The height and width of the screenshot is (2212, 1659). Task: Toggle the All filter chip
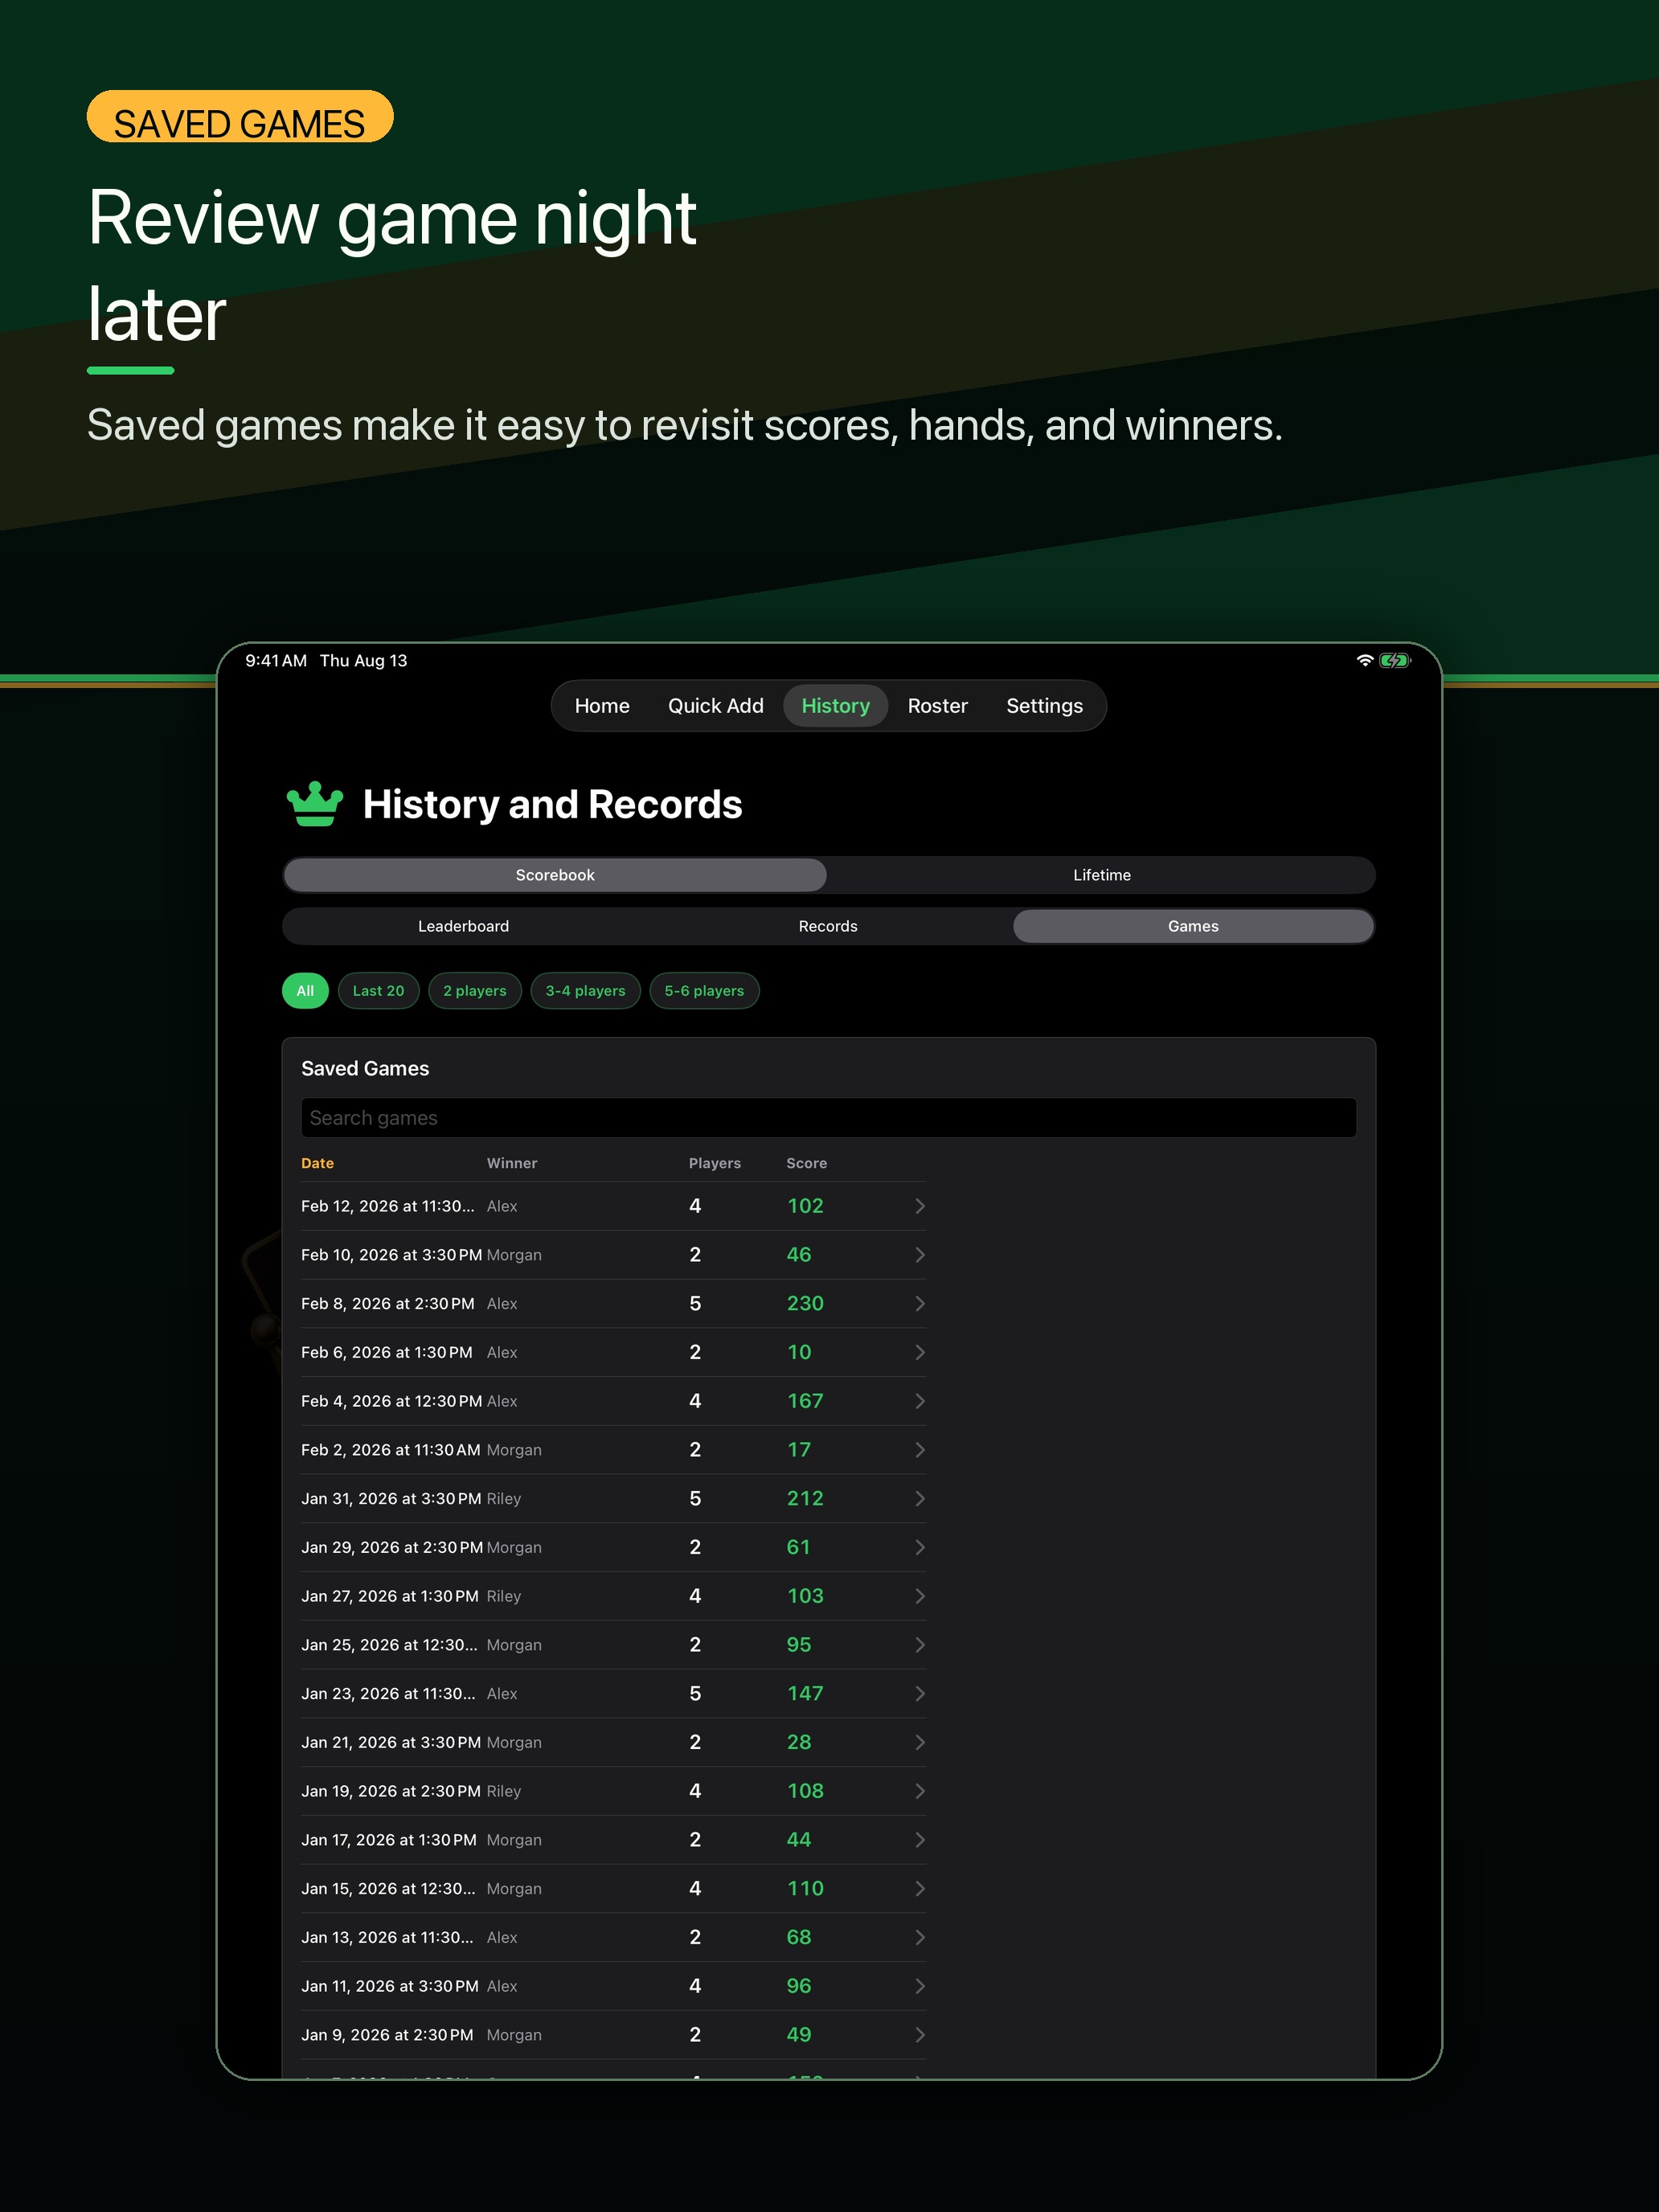pyautogui.click(x=305, y=991)
